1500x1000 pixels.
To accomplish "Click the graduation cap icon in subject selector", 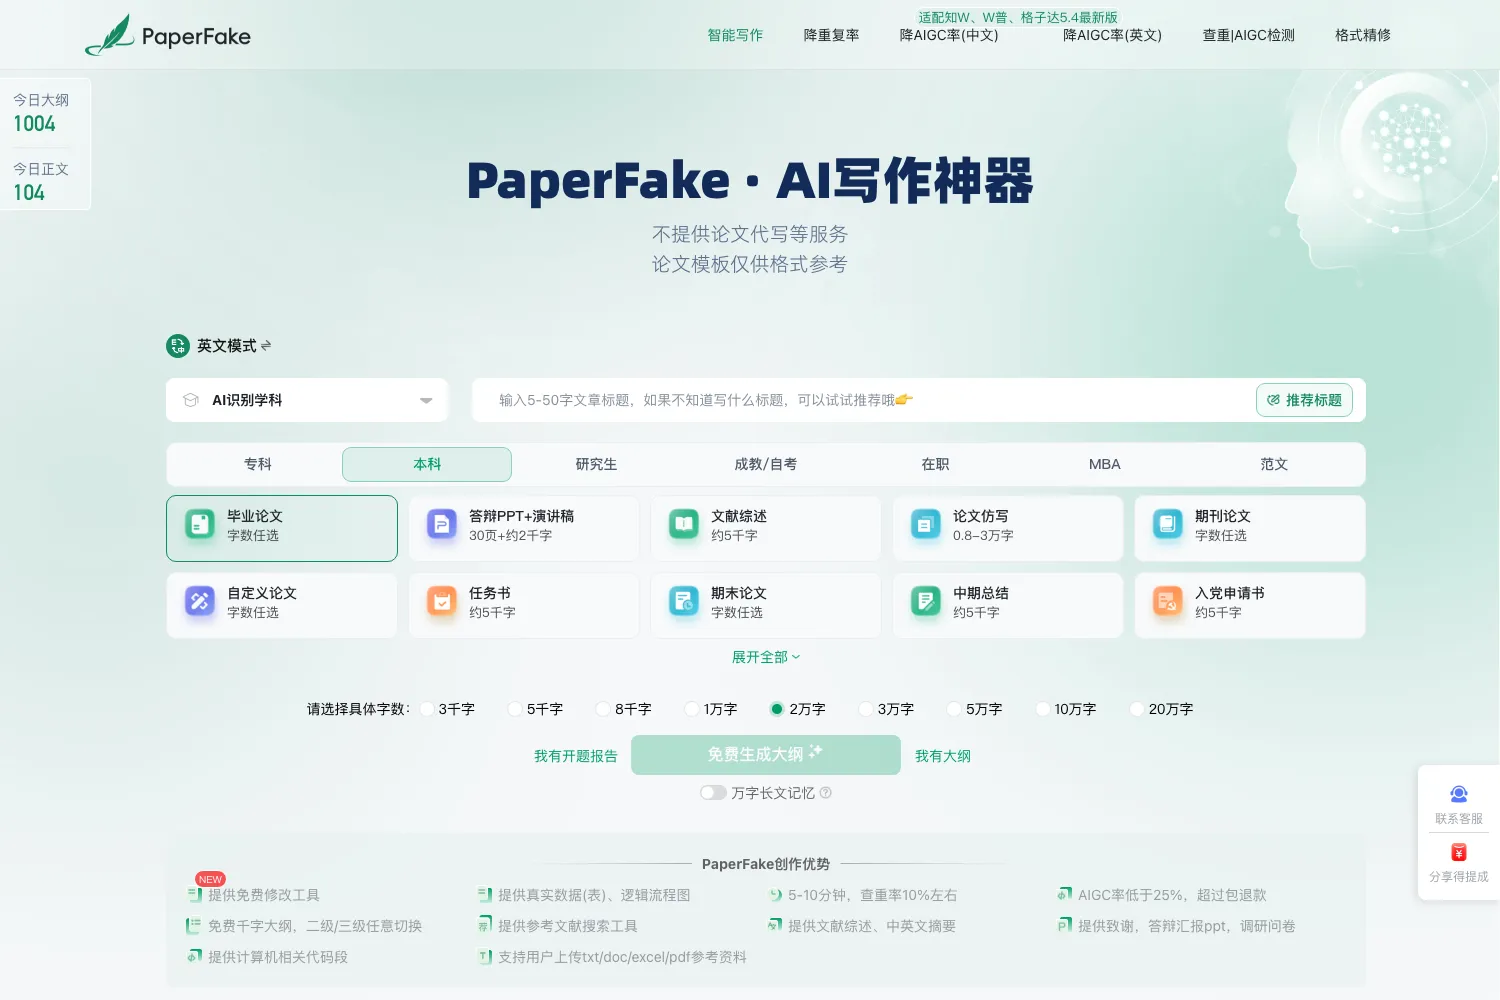I will click(191, 400).
